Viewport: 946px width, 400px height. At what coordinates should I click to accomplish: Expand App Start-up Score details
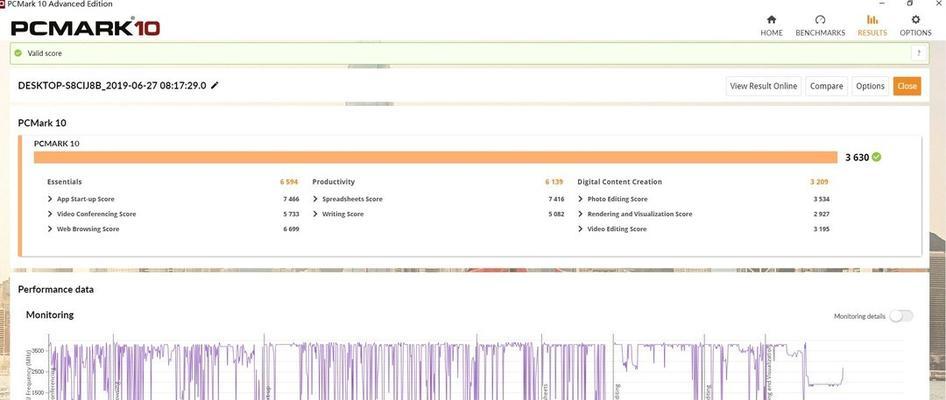(x=49, y=199)
